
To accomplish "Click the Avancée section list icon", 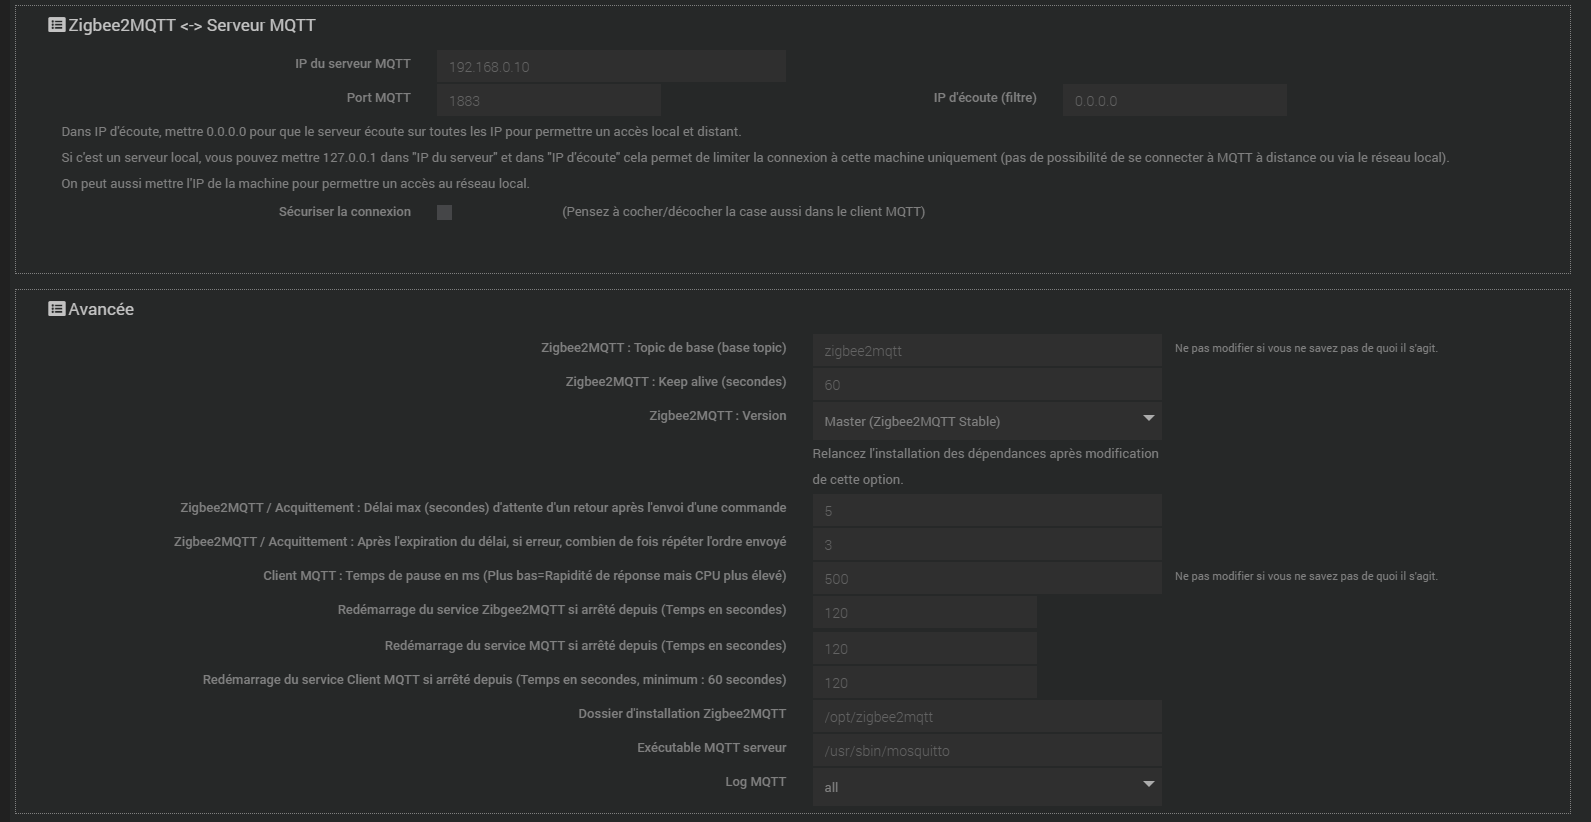I will pos(57,309).
